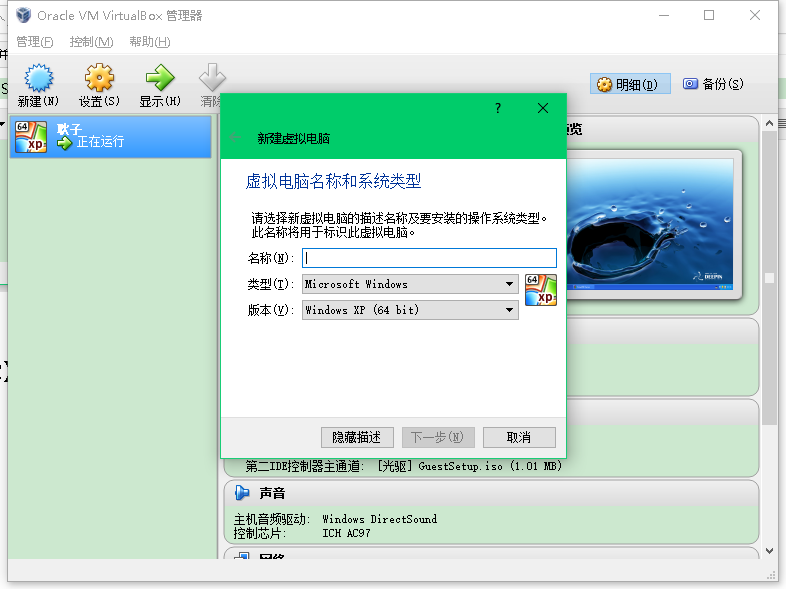Switch to 明细(D) details view
Viewport: 786px width, 589px height.
[630, 84]
